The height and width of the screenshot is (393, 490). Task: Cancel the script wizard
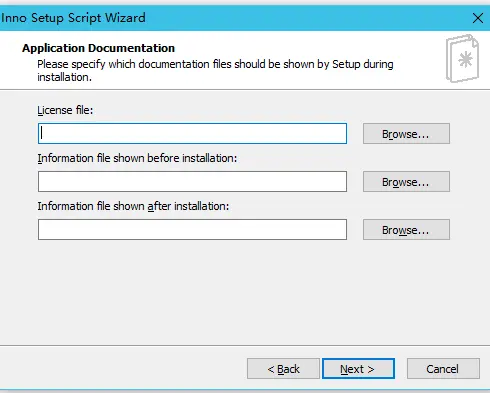443,369
